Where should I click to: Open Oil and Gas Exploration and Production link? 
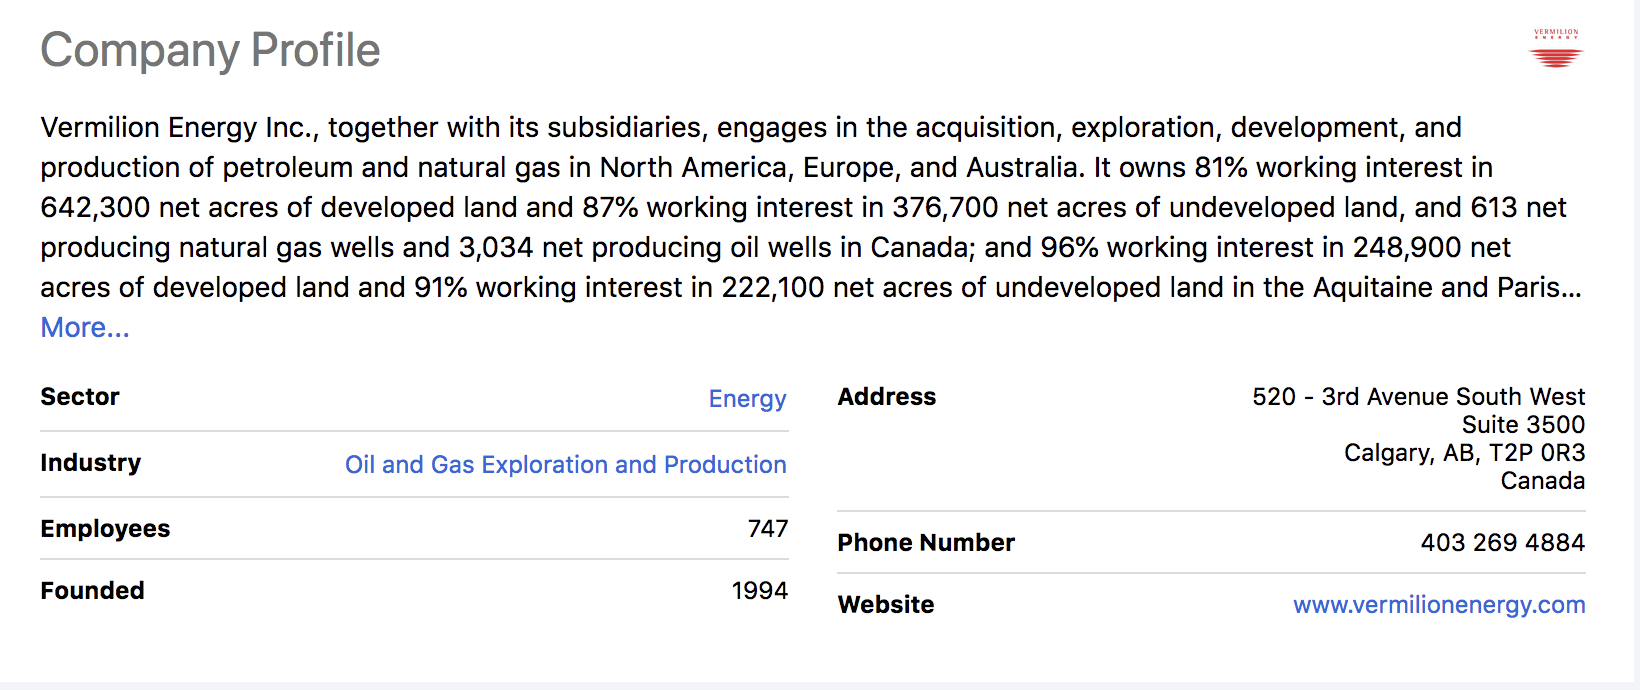(x=565, y=465)
